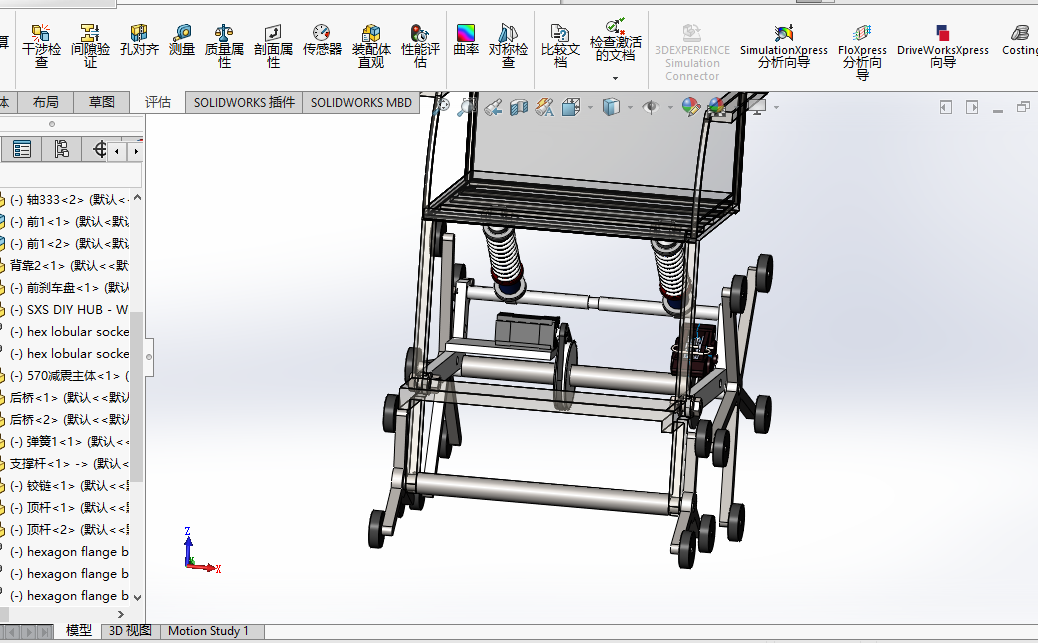Toggle the Section View icon

tap(519, 107)
